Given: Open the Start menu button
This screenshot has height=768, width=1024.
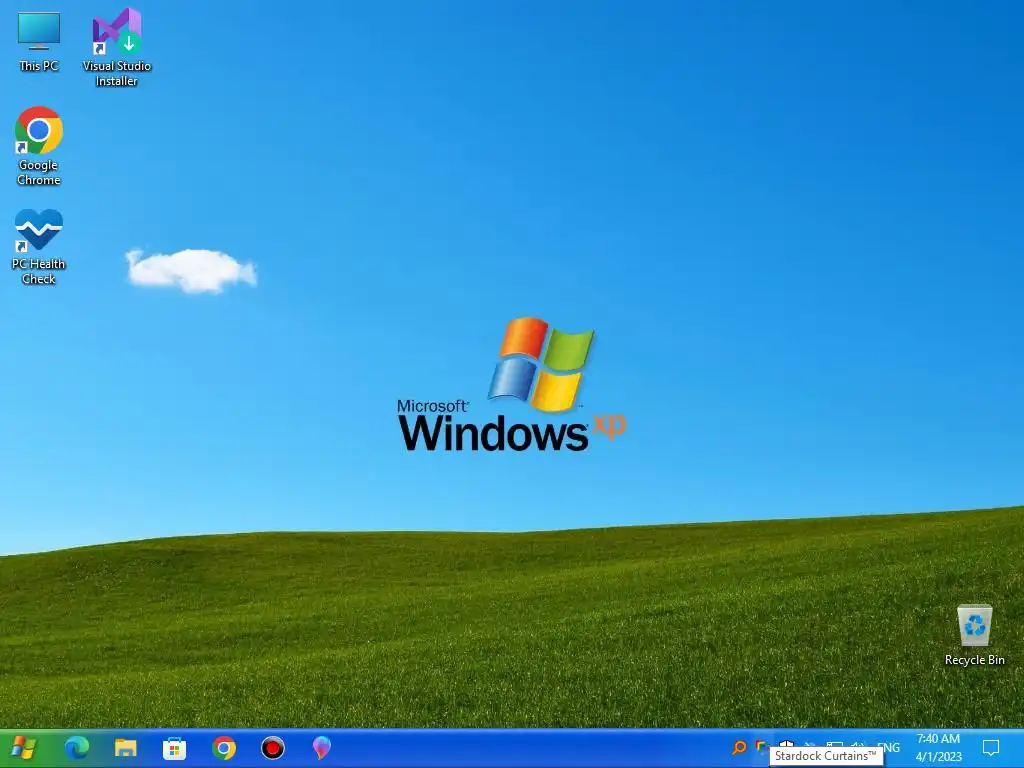Looking at the screenshot, I should (23, 748).
